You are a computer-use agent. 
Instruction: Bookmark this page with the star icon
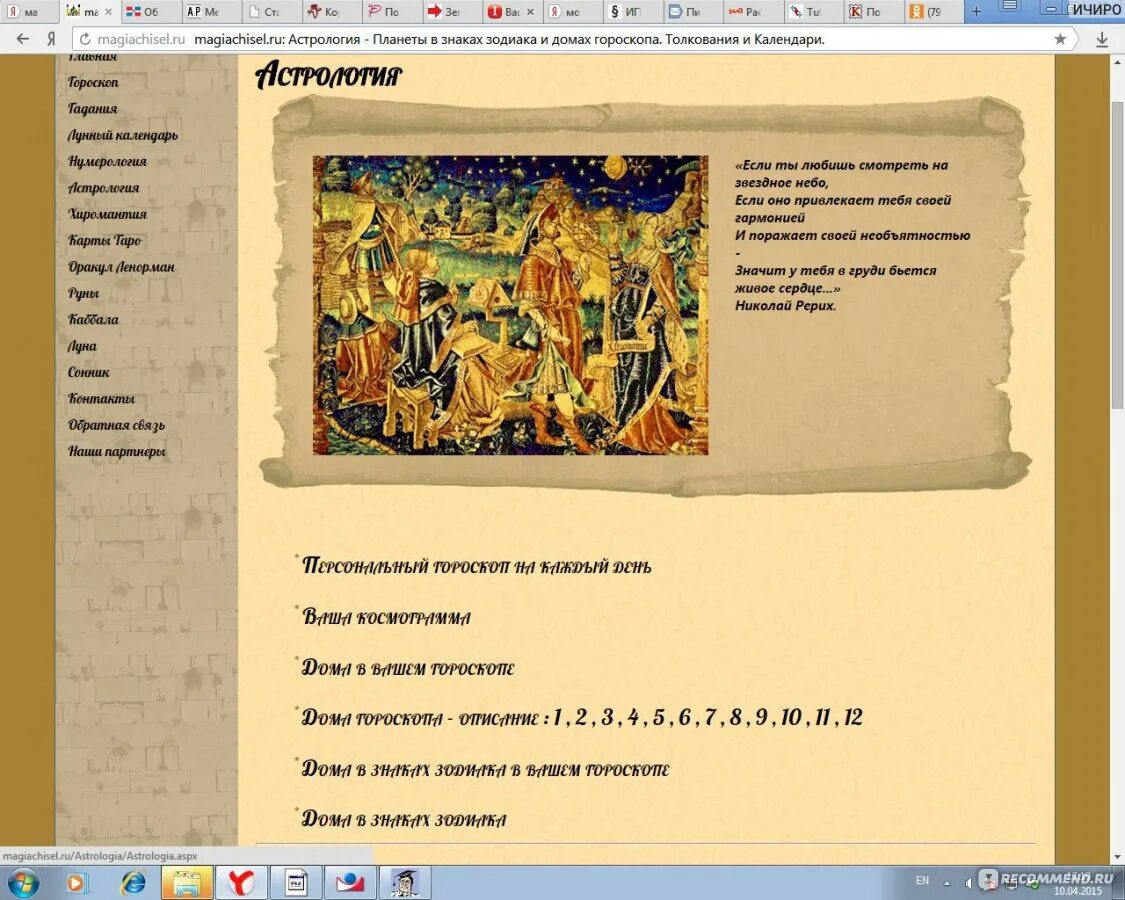pyautogui.click(x=1060, y=39)
